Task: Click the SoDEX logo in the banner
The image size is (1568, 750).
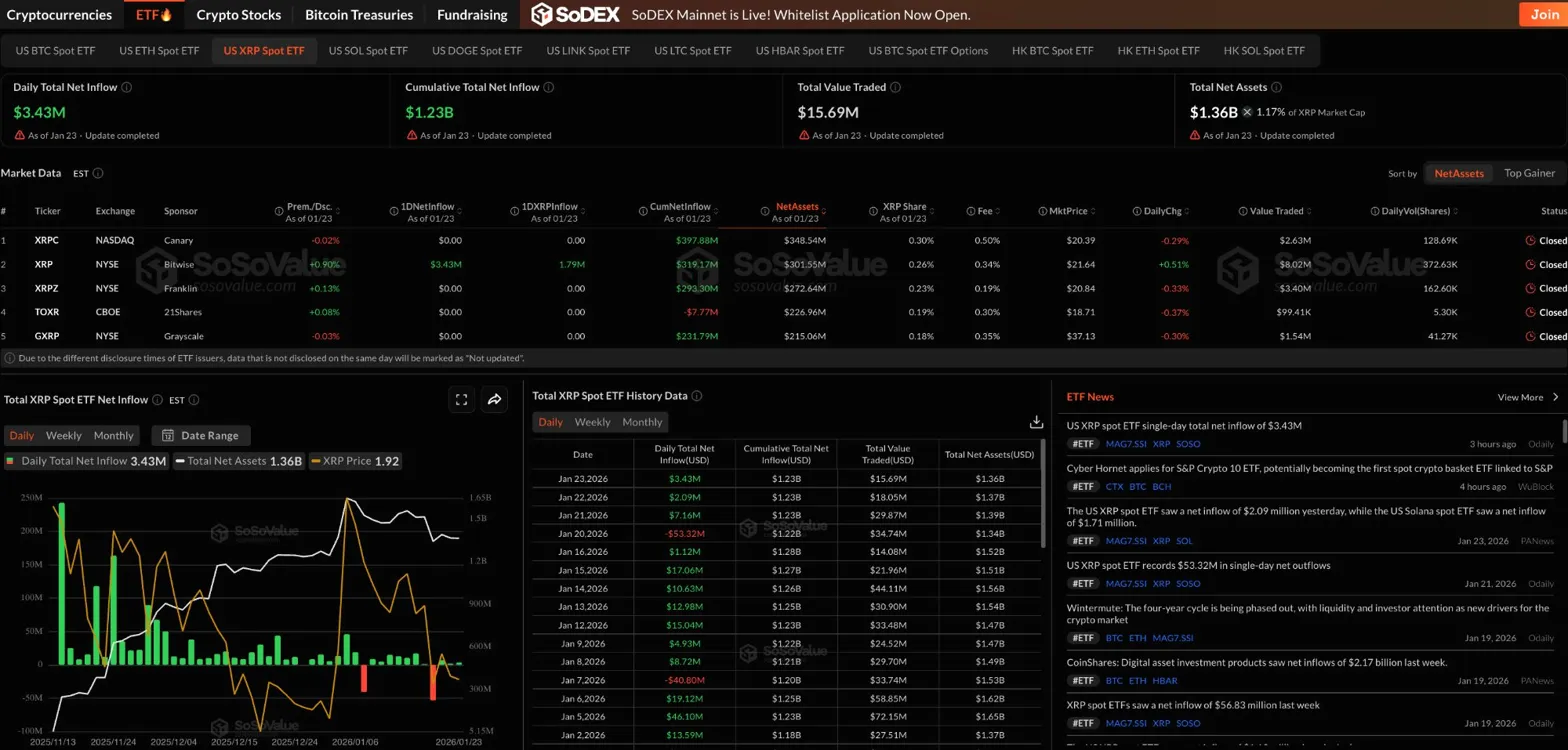Action: pos(575,15)
